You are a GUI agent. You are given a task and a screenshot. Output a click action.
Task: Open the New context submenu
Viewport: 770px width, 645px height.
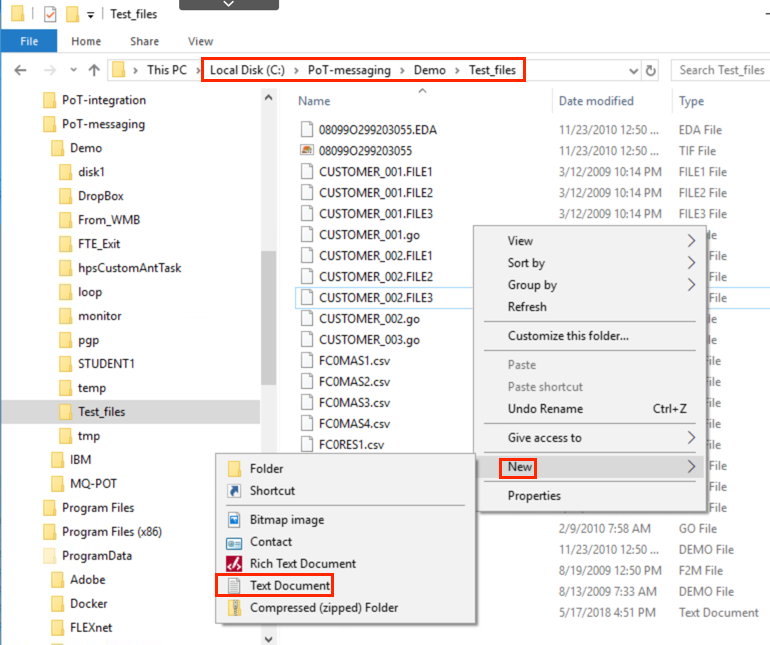tap(591, 467)
